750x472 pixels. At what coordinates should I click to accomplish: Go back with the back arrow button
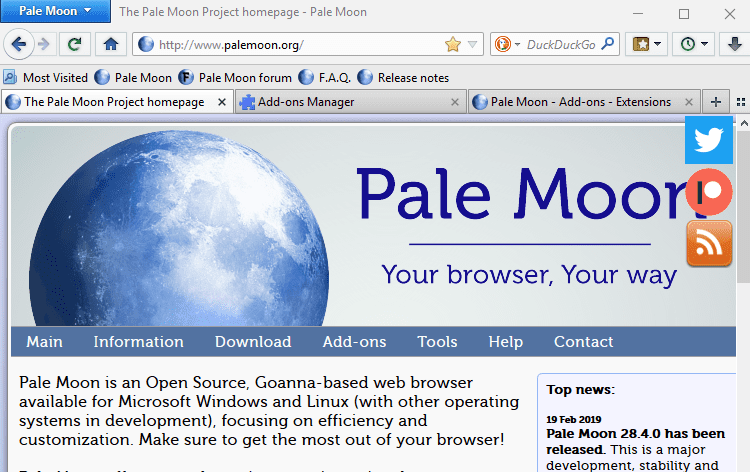click(x=19, y=44)
